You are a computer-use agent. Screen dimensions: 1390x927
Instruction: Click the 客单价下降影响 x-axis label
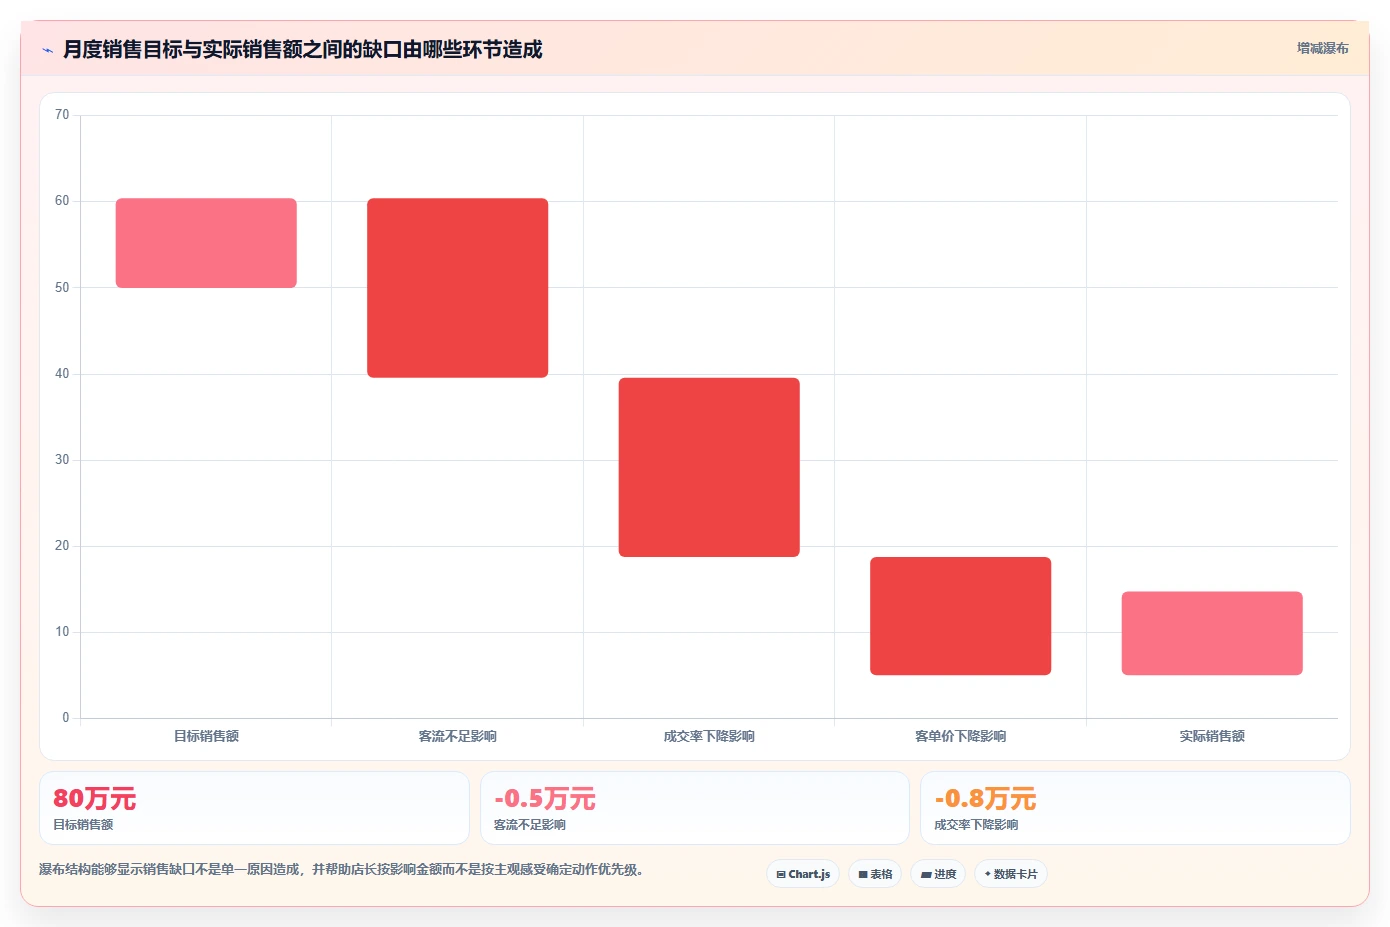960,736
